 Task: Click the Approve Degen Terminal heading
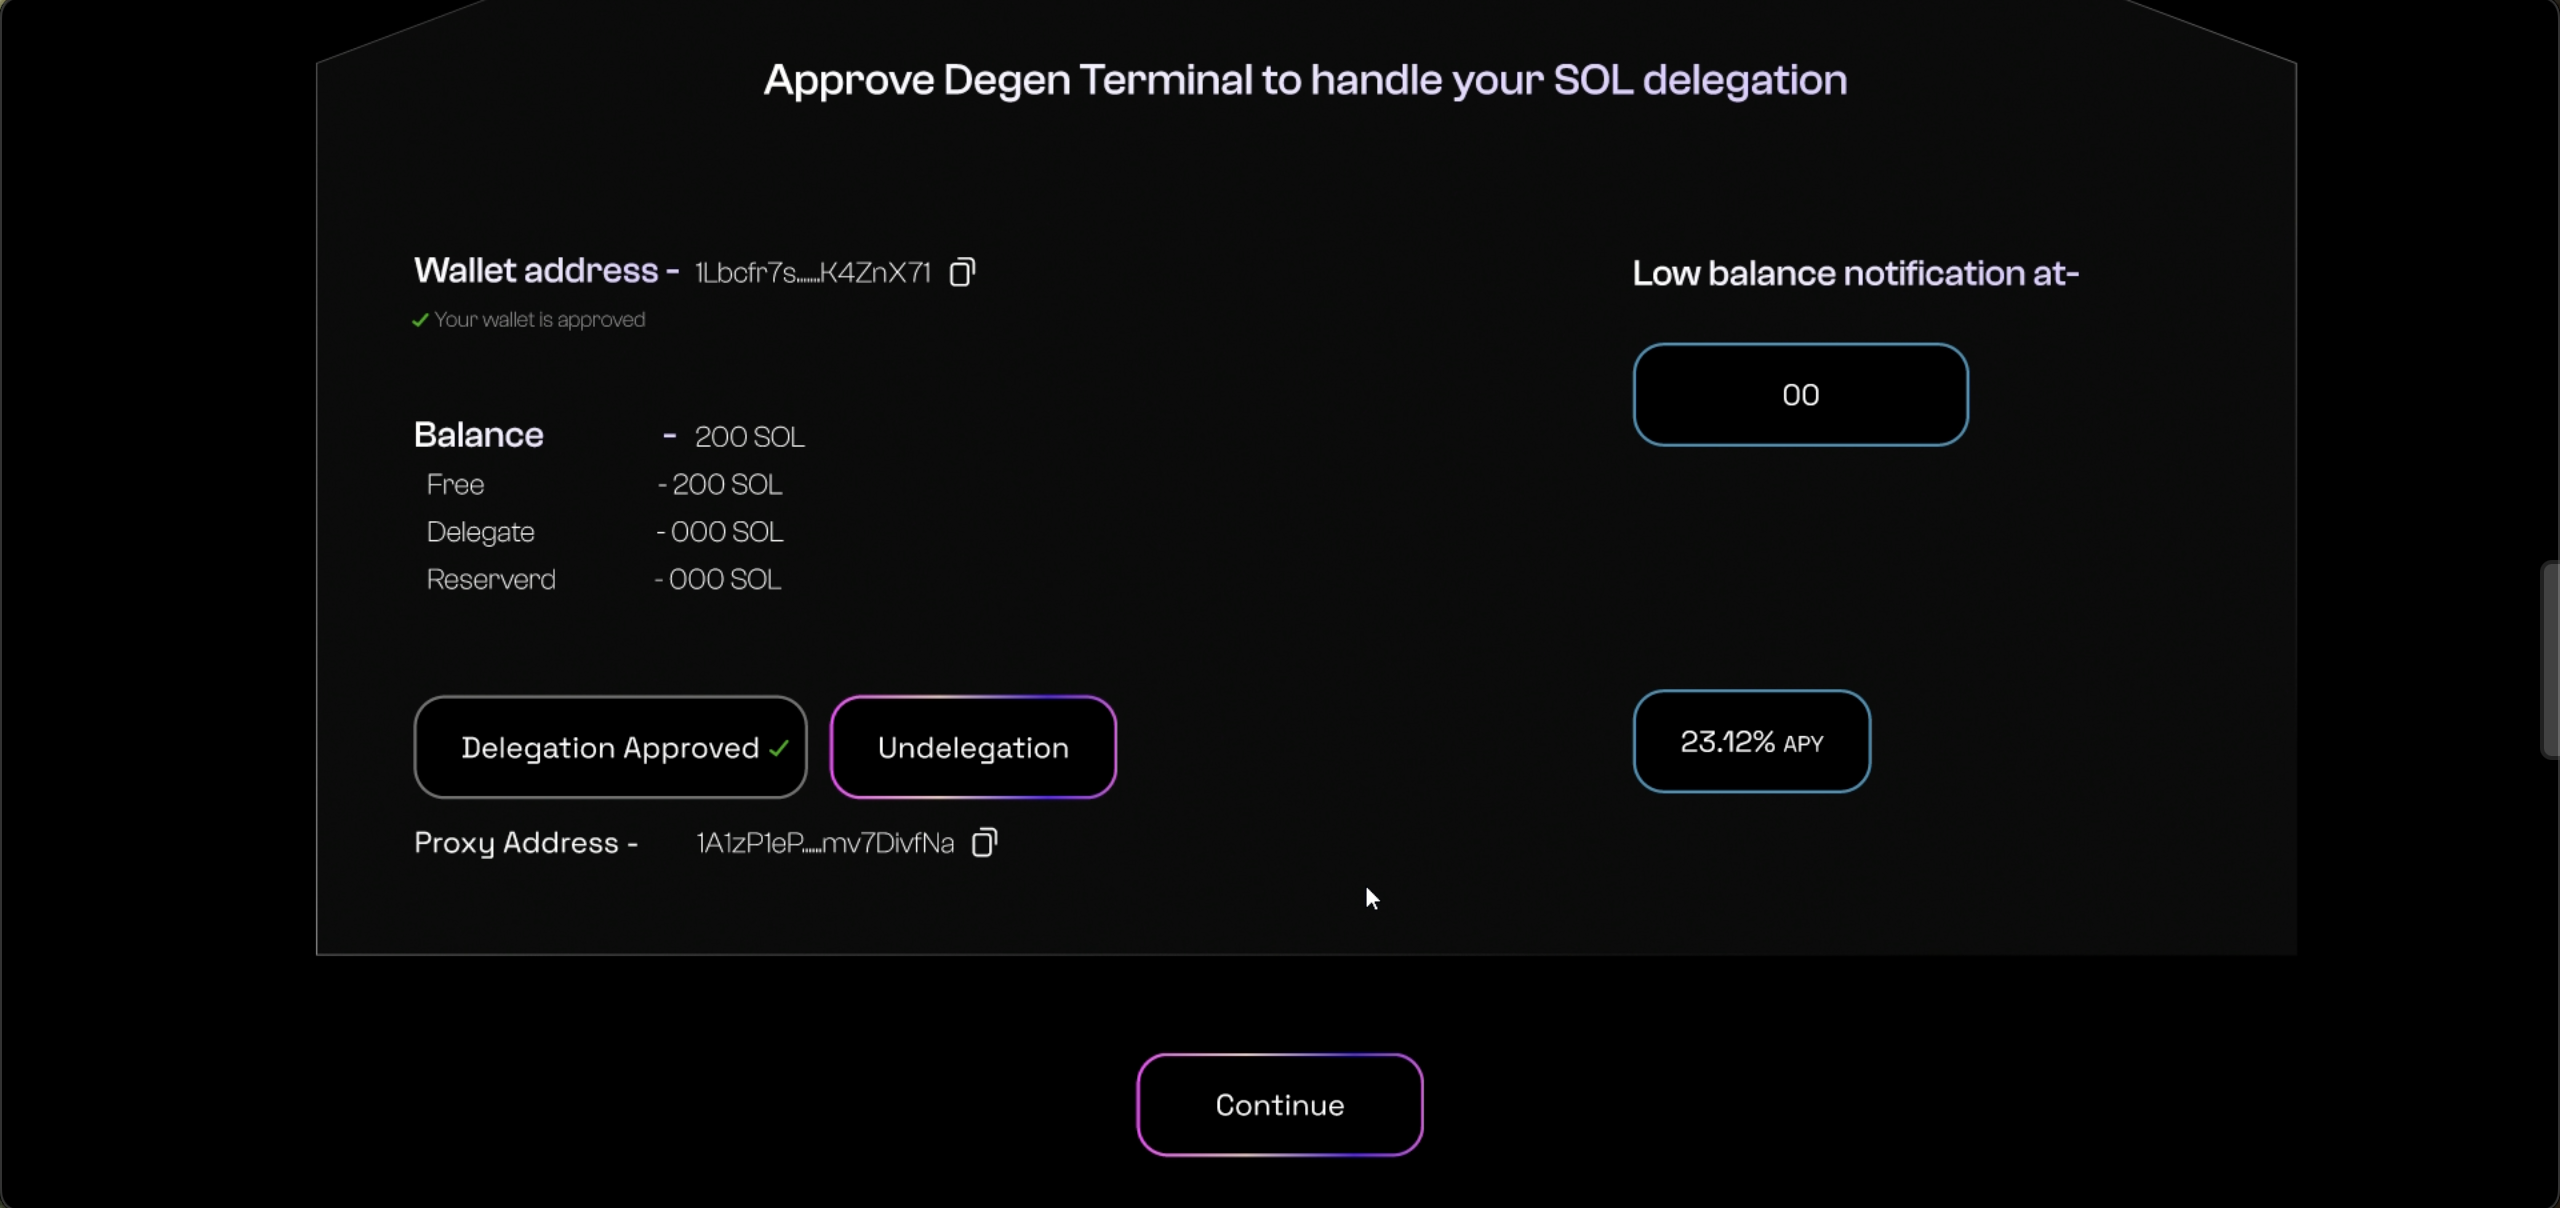click(x=1305, y=80)
